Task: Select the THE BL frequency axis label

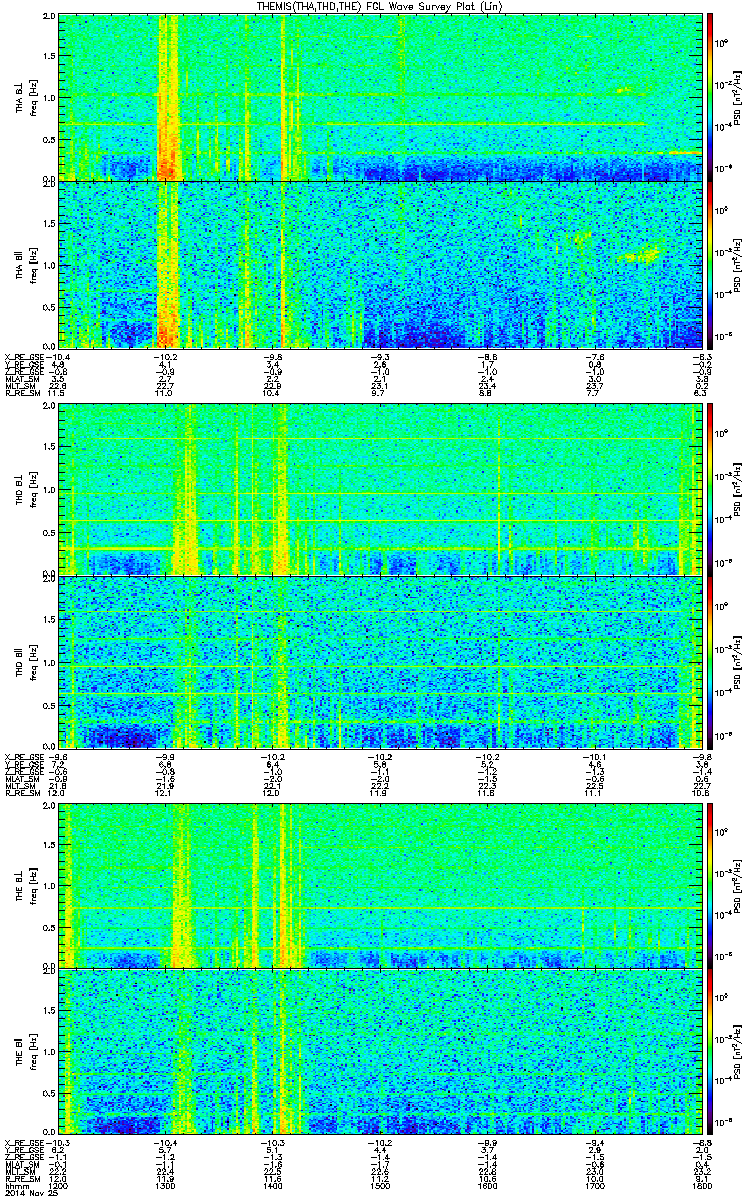Action: pyautogui.click(x=24, y=885)
